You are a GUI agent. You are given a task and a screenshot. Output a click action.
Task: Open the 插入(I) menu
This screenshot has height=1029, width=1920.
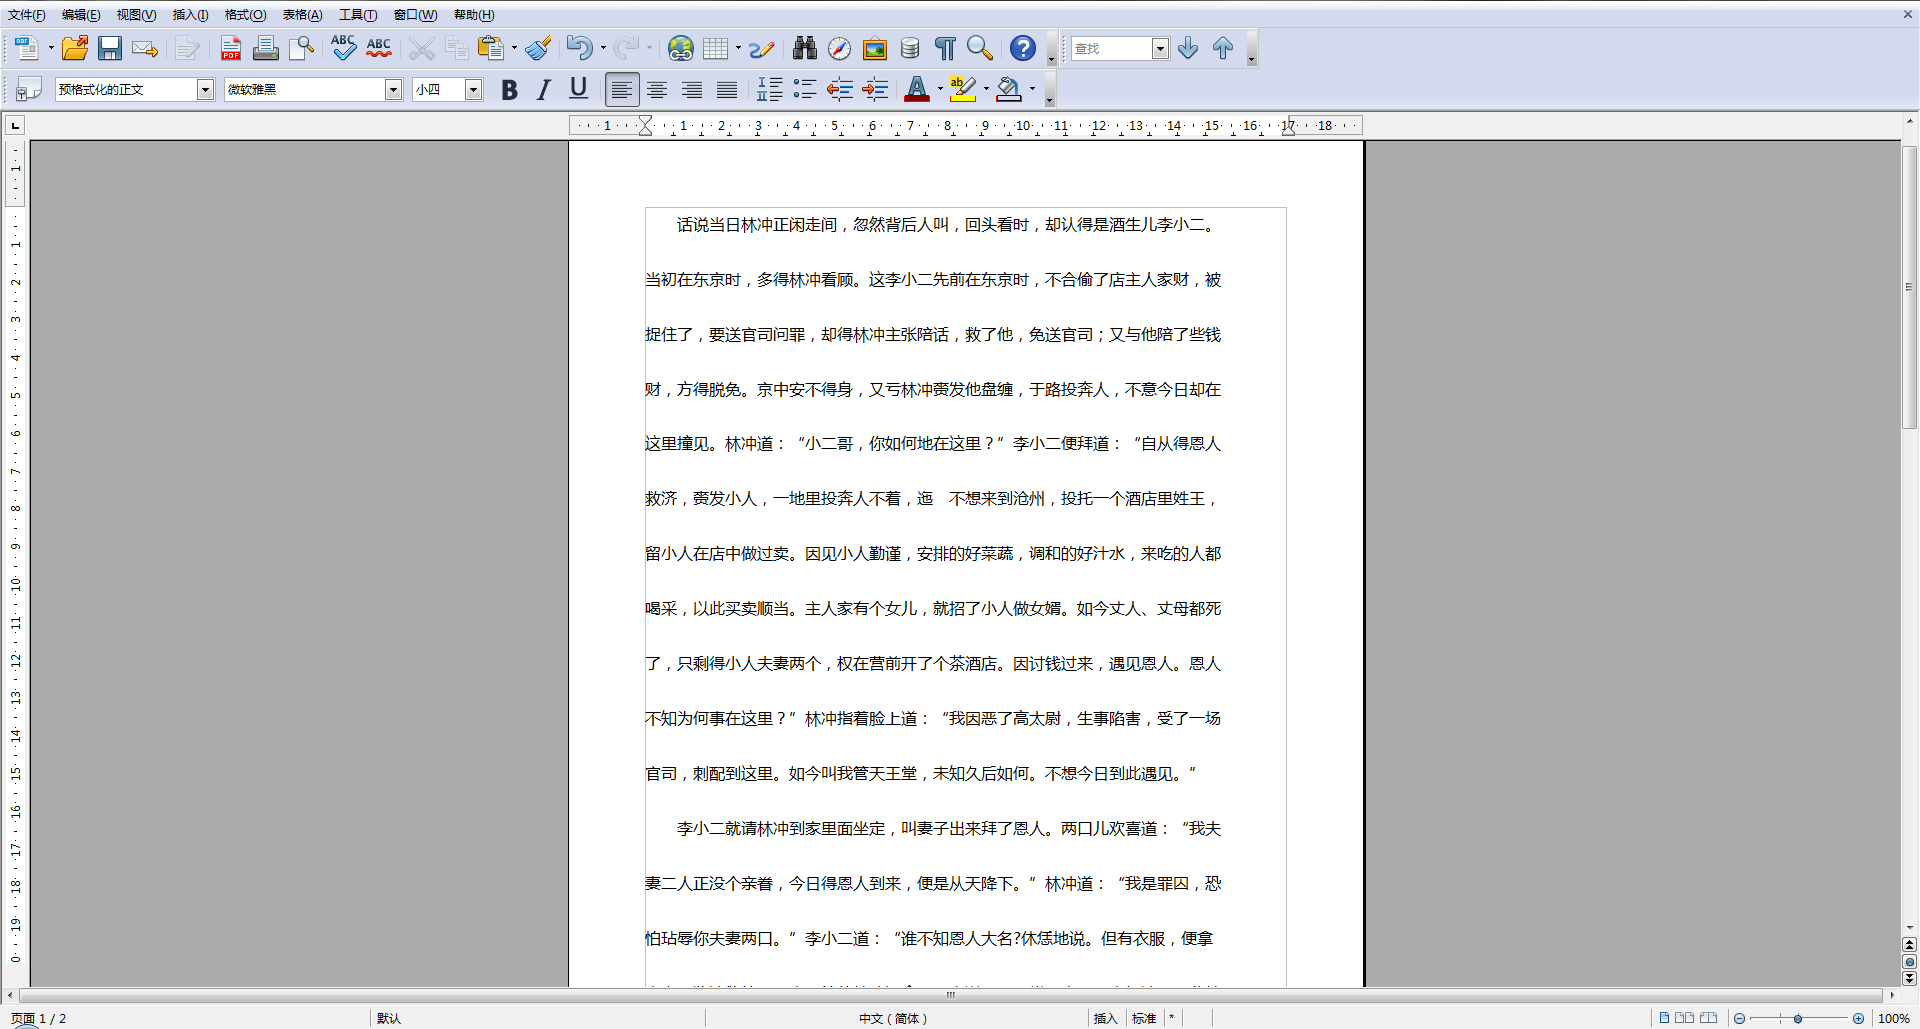[190, 15]
